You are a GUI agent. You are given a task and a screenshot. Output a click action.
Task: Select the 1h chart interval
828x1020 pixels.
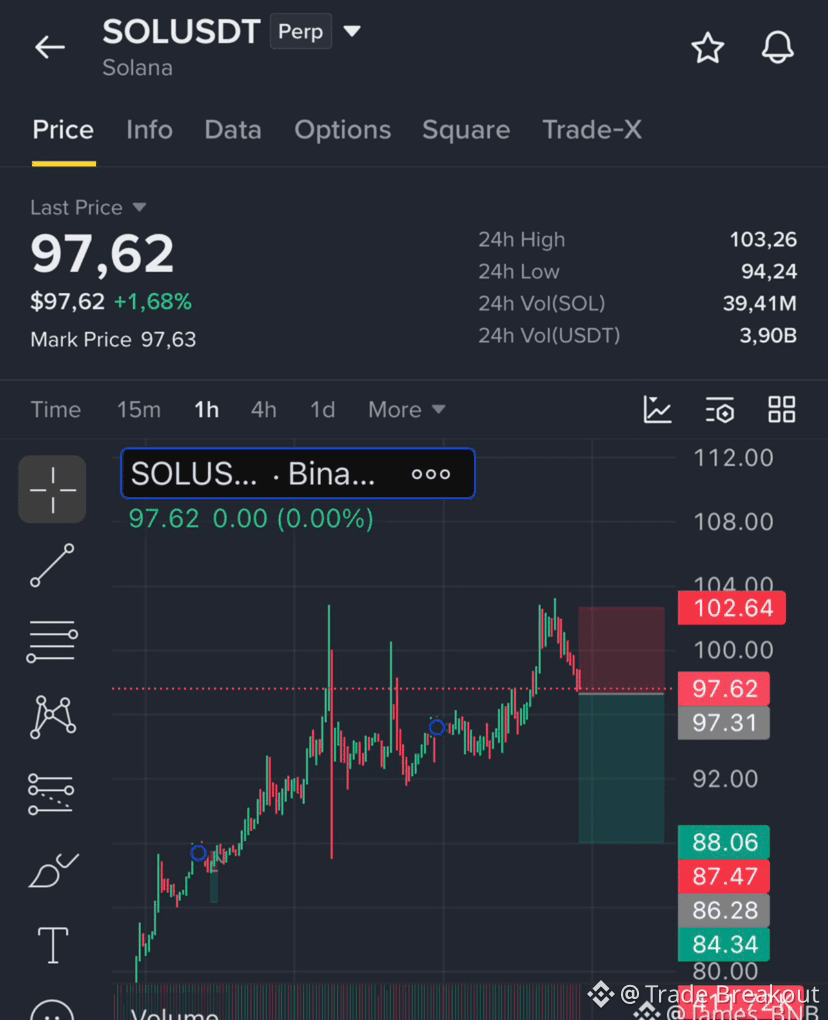click(x=206, y=410)
